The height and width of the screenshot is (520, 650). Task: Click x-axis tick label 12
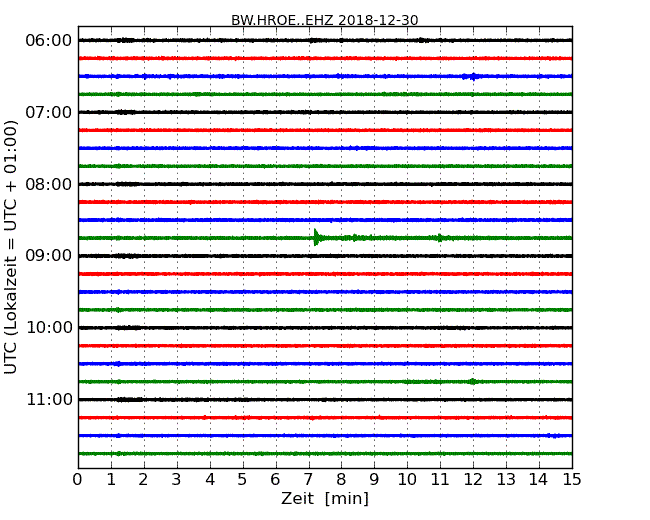[473, 480]
